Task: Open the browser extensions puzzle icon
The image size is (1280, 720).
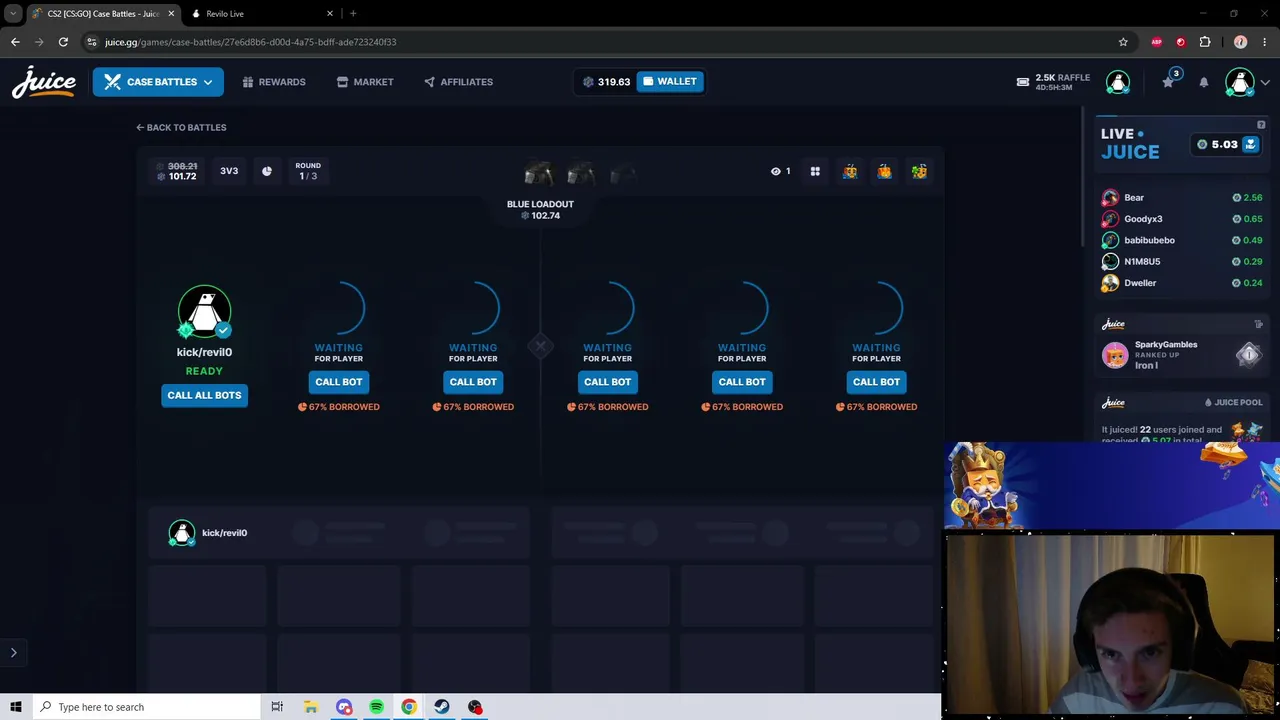Action: pos(1205,42)
